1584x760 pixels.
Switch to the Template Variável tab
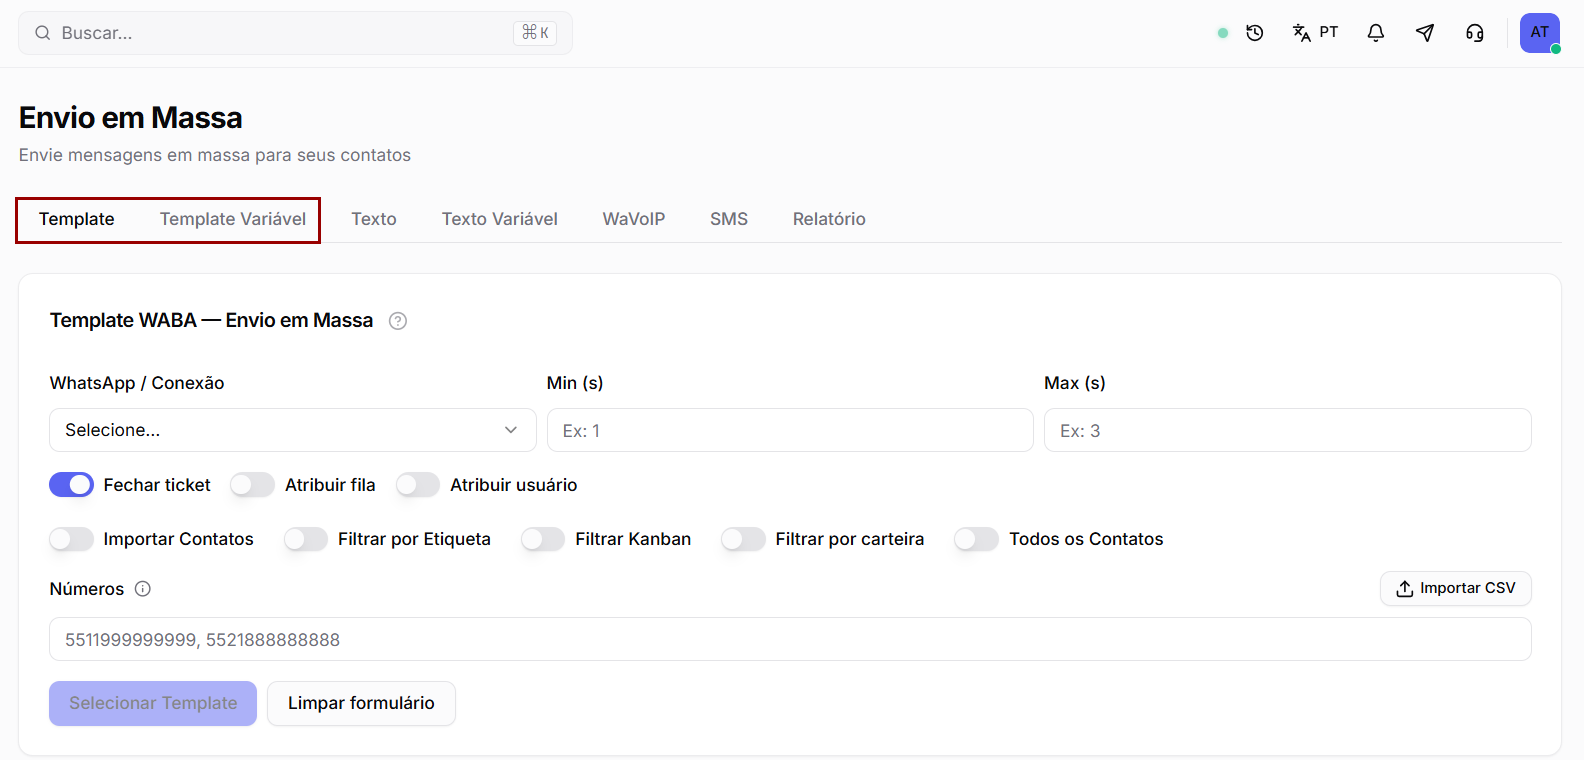pos(233,219)
